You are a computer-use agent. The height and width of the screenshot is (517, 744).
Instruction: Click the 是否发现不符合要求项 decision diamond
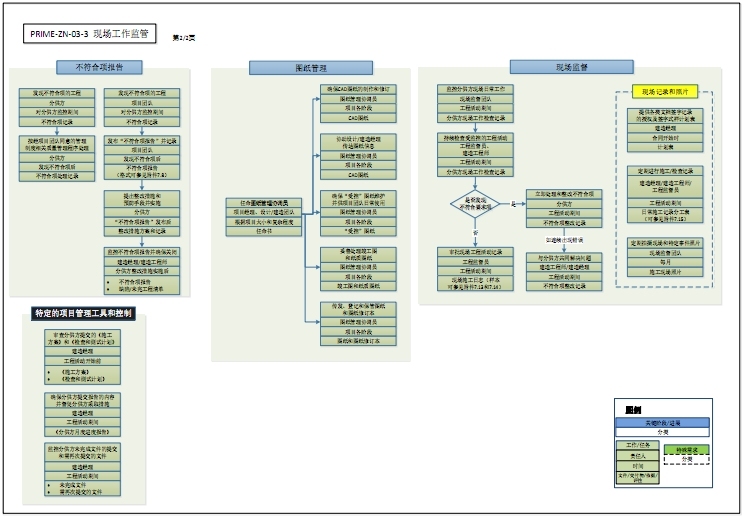(x=475, y=204)
